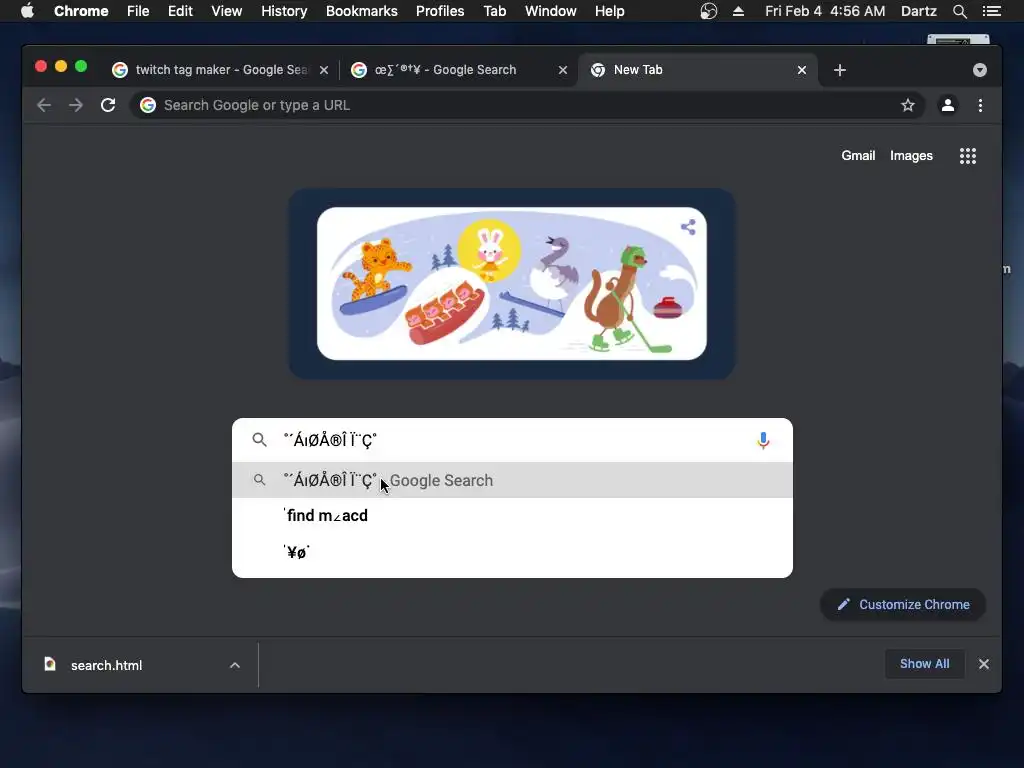Image resolution: width=1024 pixels, height=768 pixels.
Task: Open the Winter Olympics Google Doodle
Action: point(511,283)
